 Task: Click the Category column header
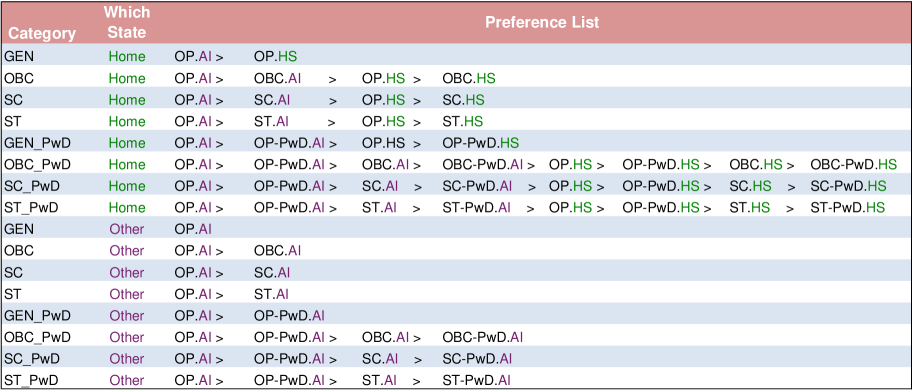(42, 33)
